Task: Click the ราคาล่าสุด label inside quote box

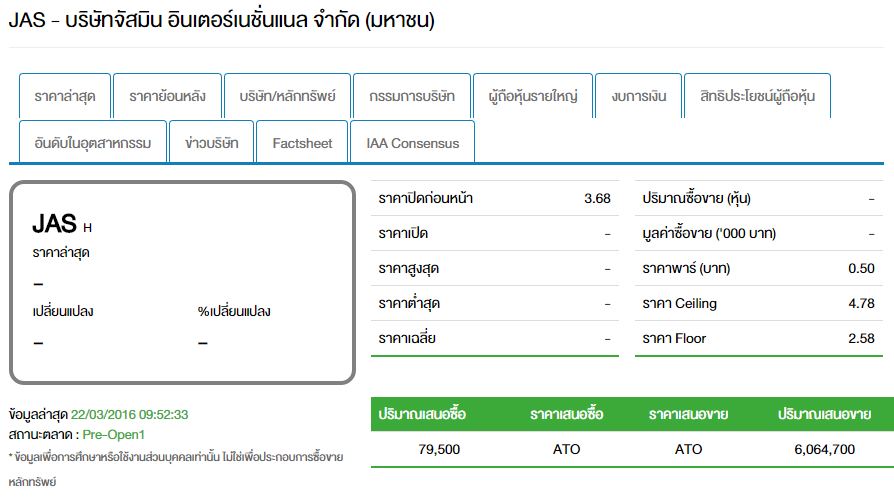Action: [x=61, y=253]
